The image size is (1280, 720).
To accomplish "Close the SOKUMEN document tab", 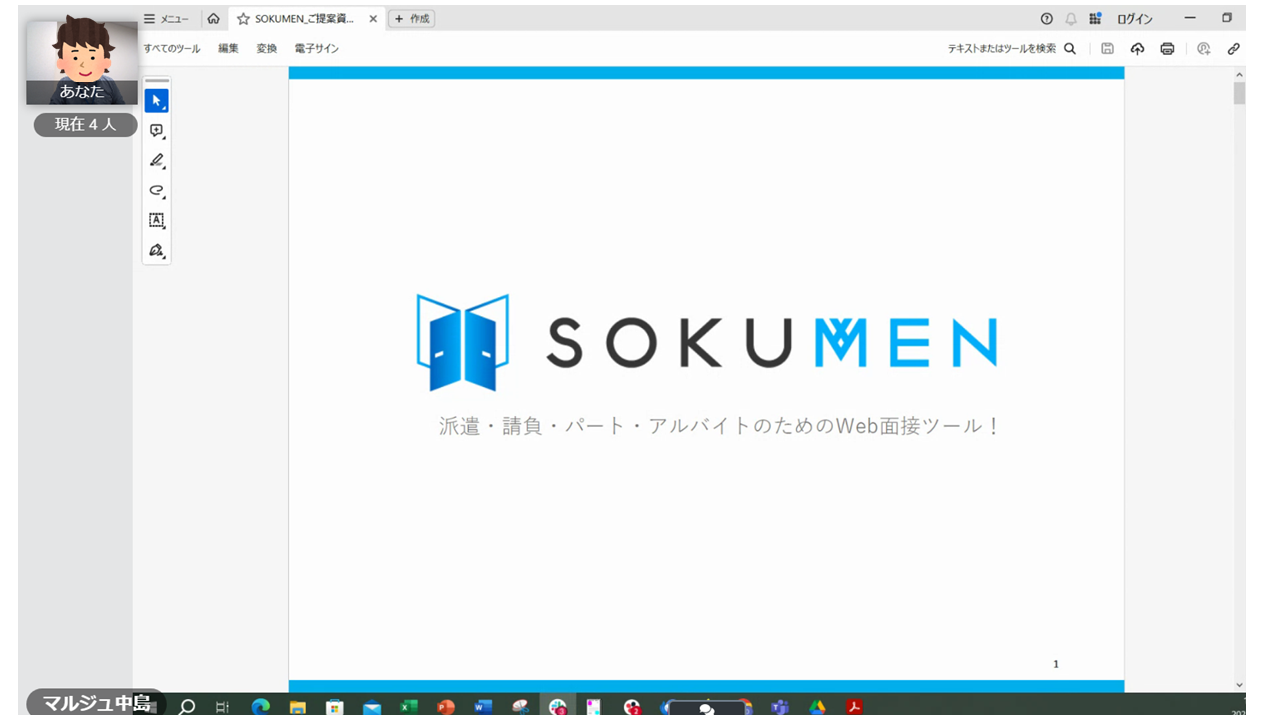I will point(373,19).
